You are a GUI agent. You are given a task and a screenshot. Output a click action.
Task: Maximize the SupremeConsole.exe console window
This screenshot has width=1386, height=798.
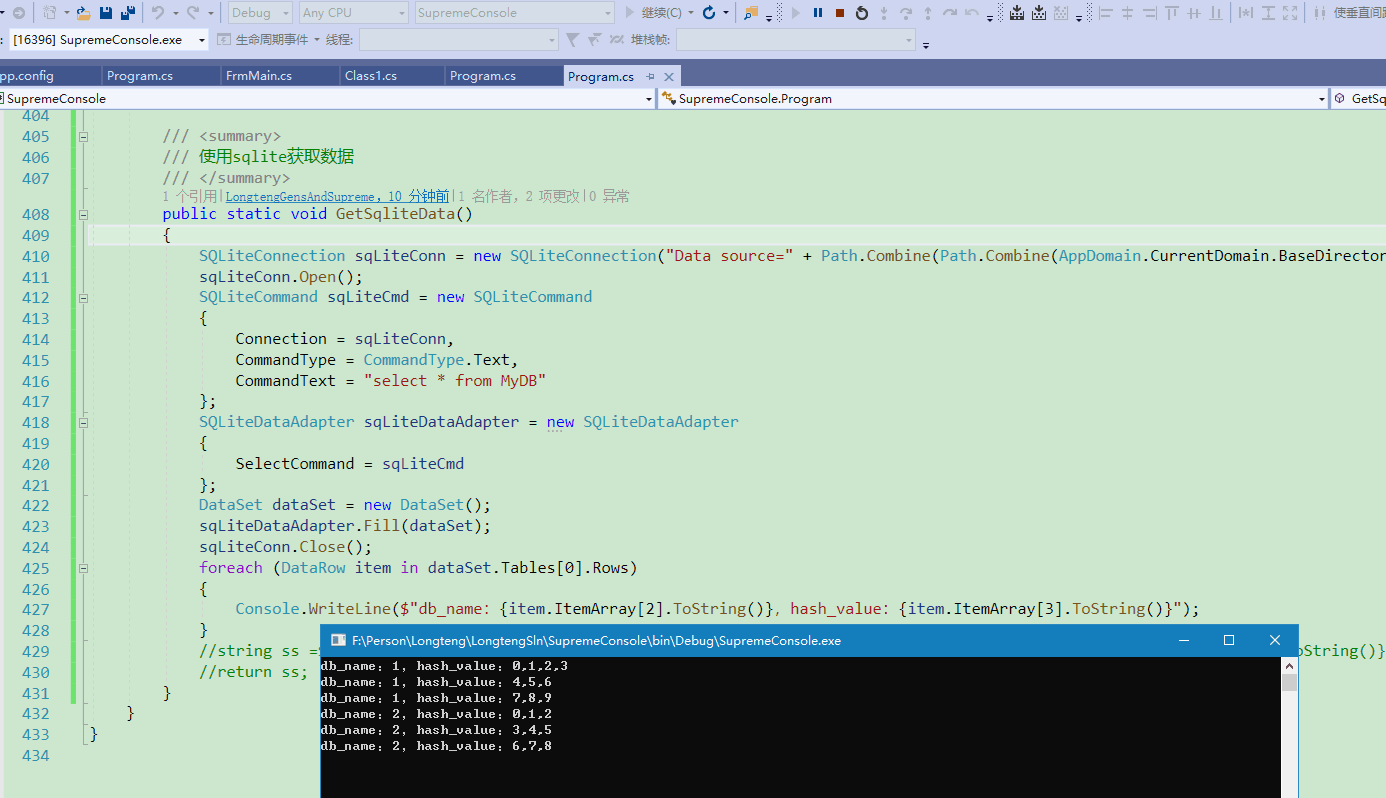pos(1229,640)
